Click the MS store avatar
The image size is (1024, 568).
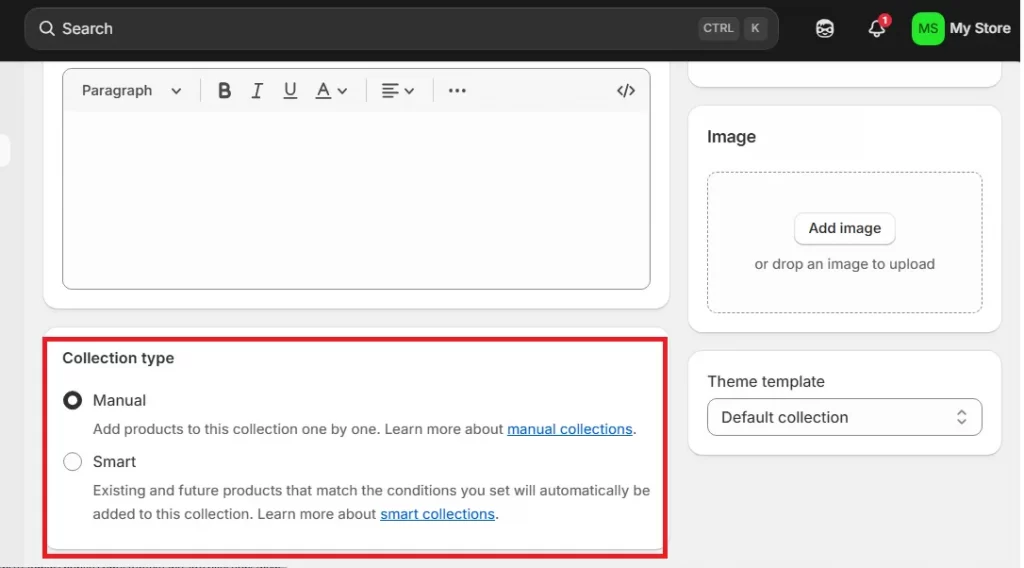point(927,29)
